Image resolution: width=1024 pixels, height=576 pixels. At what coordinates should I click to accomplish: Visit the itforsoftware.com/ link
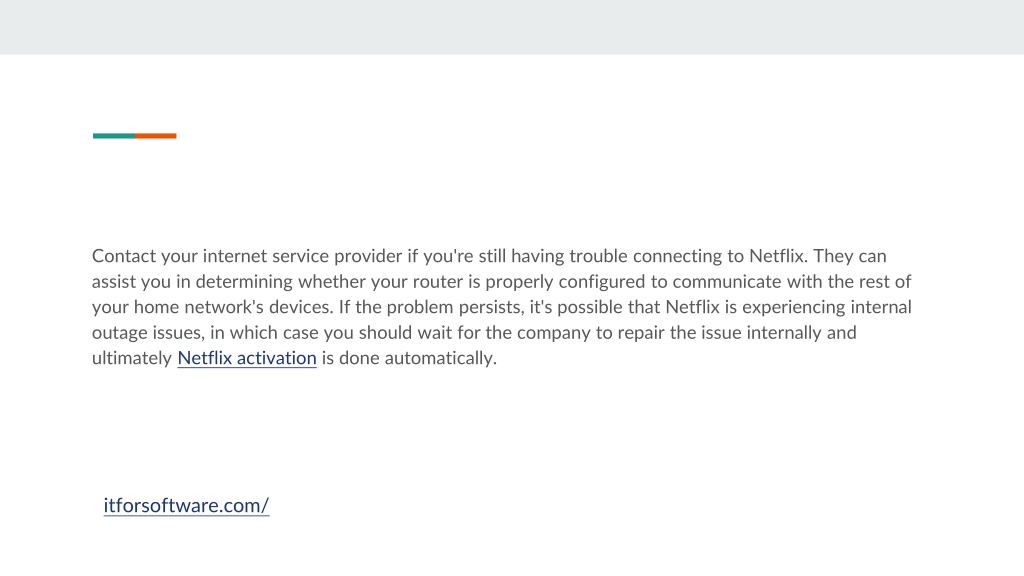coord(186,505)
